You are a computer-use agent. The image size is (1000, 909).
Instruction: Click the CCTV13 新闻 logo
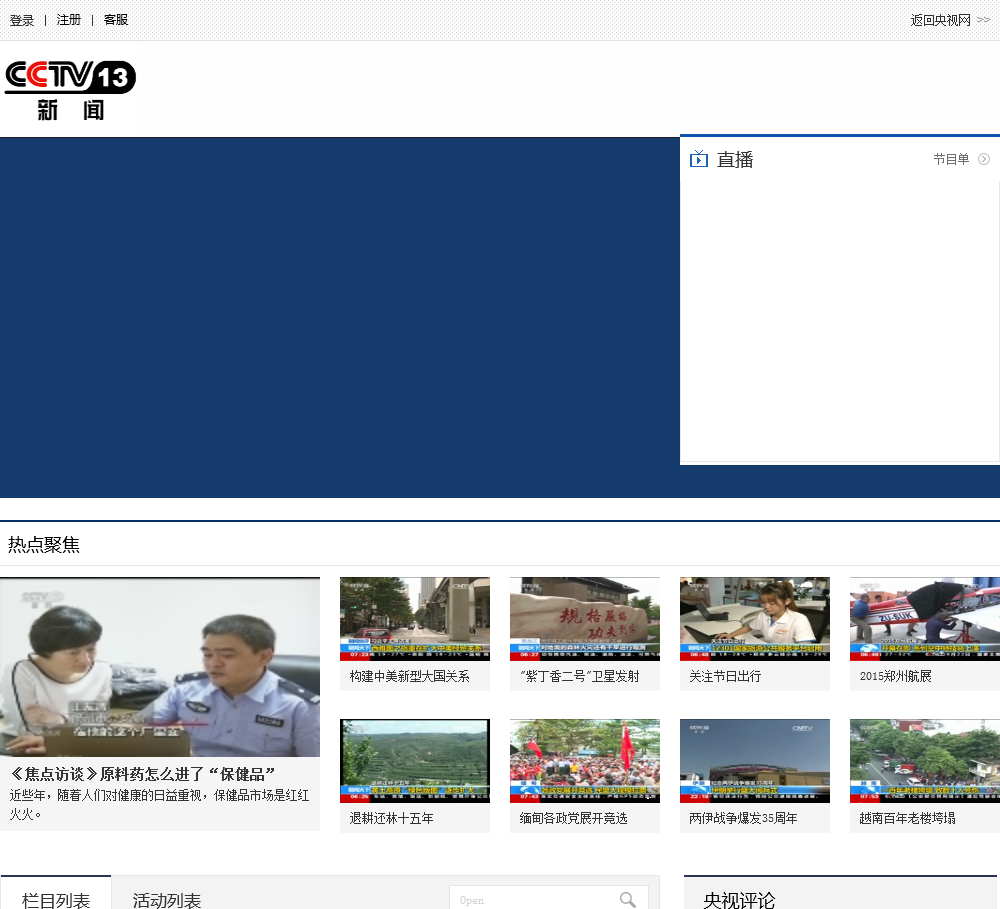click(x=70, y=90)
